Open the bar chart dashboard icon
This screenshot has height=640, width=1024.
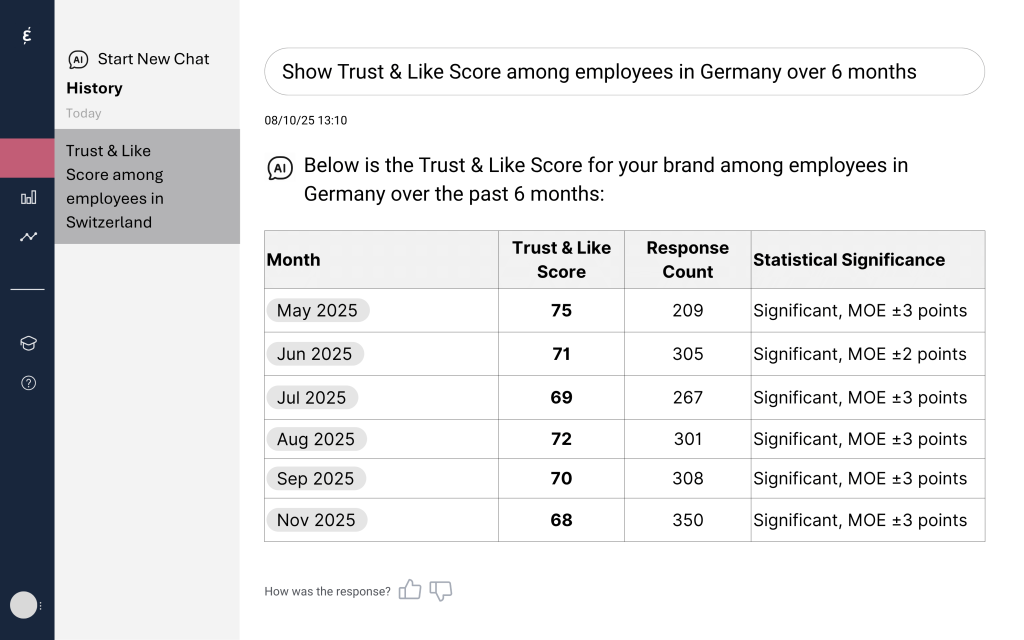coord(28,197)
